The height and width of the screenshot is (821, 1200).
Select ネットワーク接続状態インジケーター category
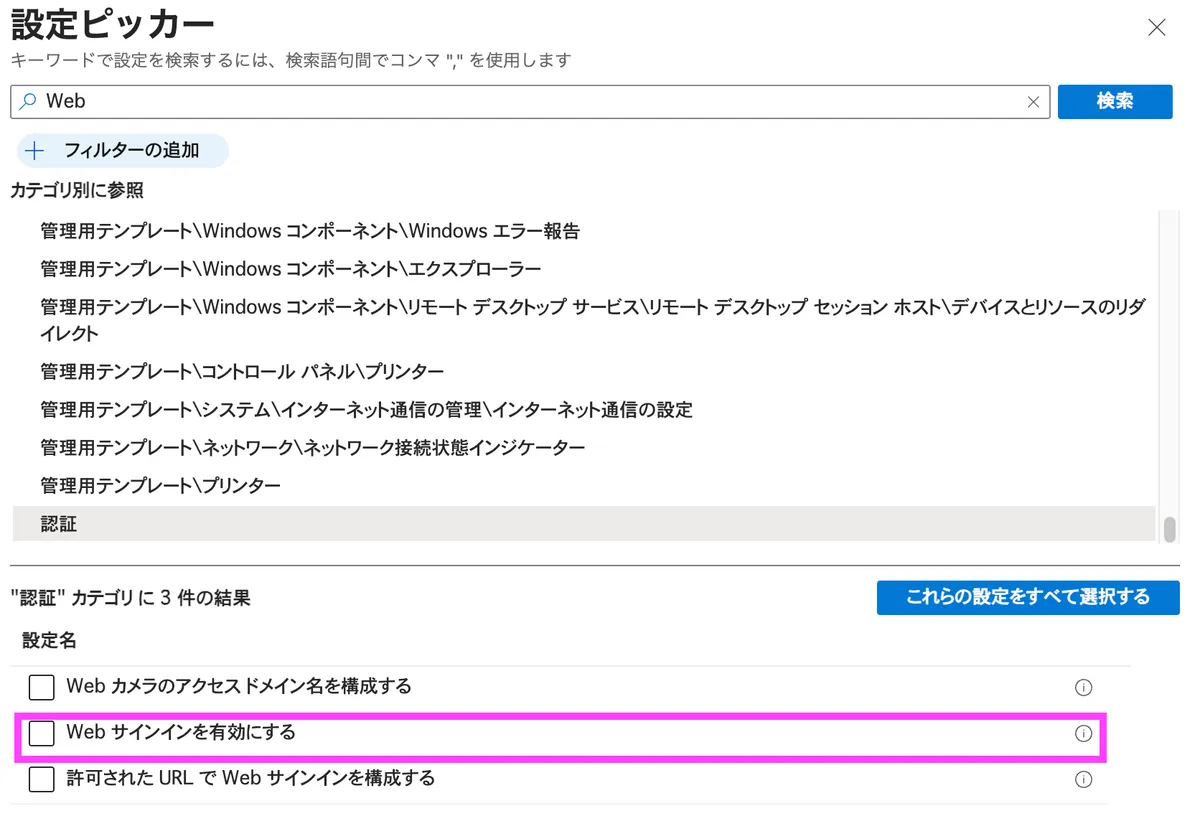312,447
